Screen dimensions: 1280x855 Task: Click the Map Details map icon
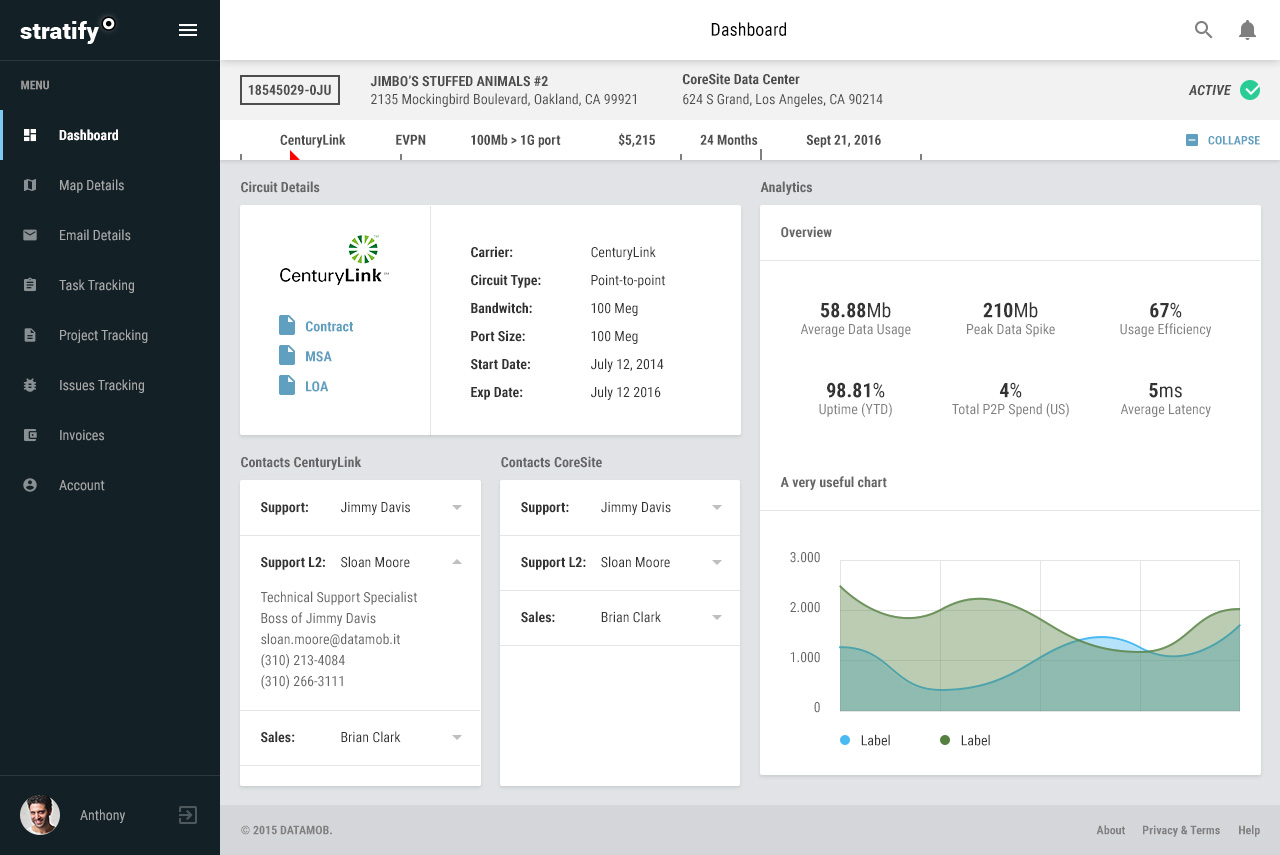[x=30, y=185]
